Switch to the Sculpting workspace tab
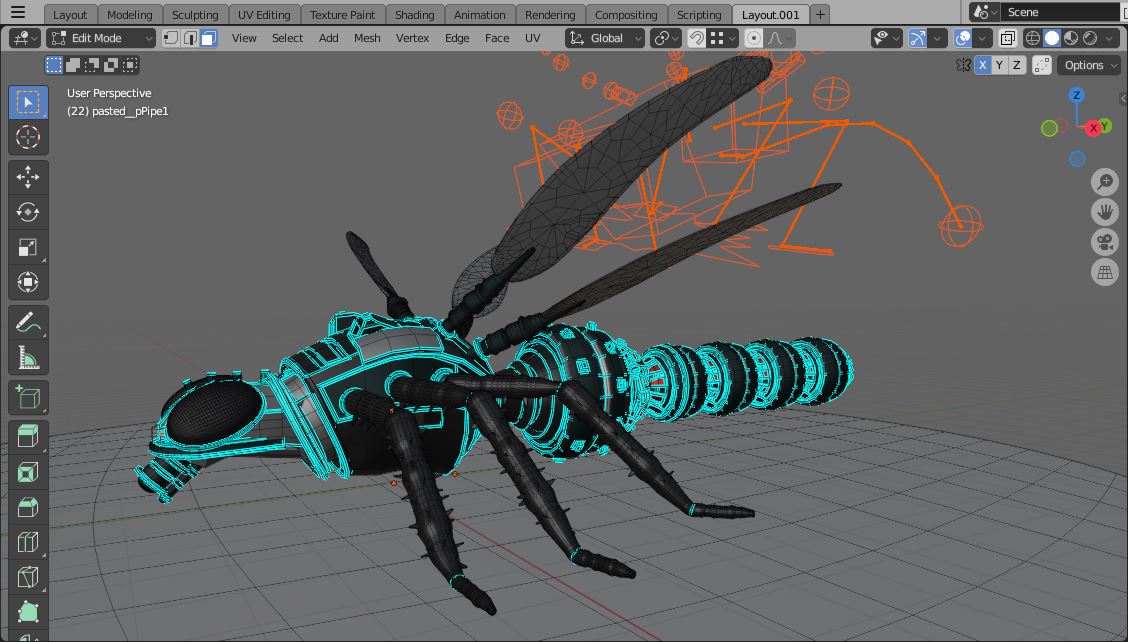Viewport: 1128px width, 642px height. (x=195, y=14)
